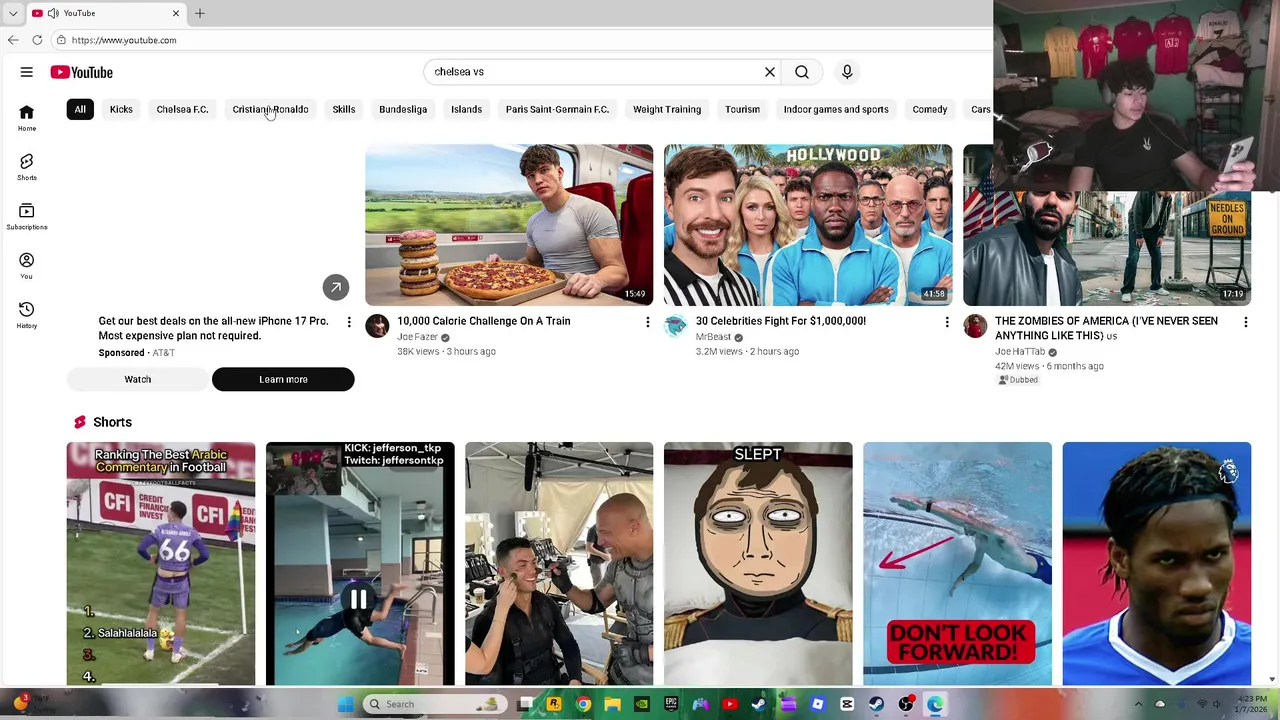The height and width of the screenshot is (720, 1280).
Task: Mute the tab via speaker icon
Action: point(53,13)
